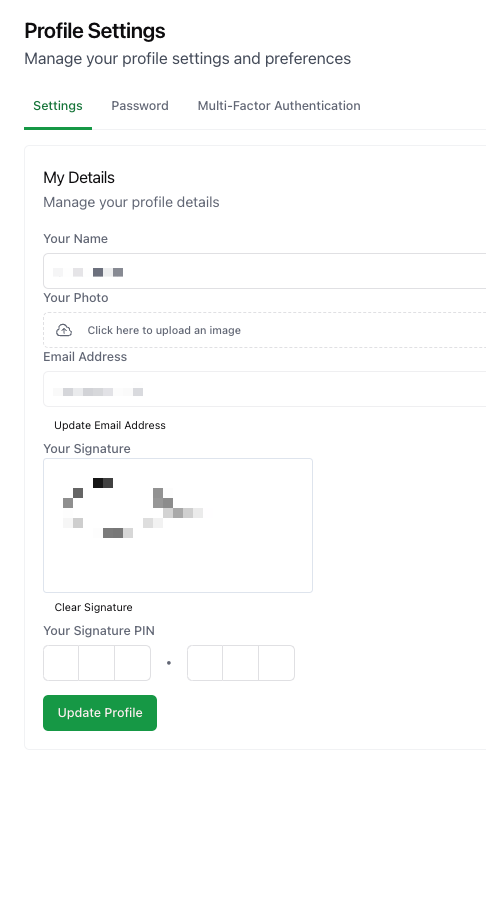Select the fourth Signature PIN digit box
The image size is (486, 922).
tap(205, 663)
